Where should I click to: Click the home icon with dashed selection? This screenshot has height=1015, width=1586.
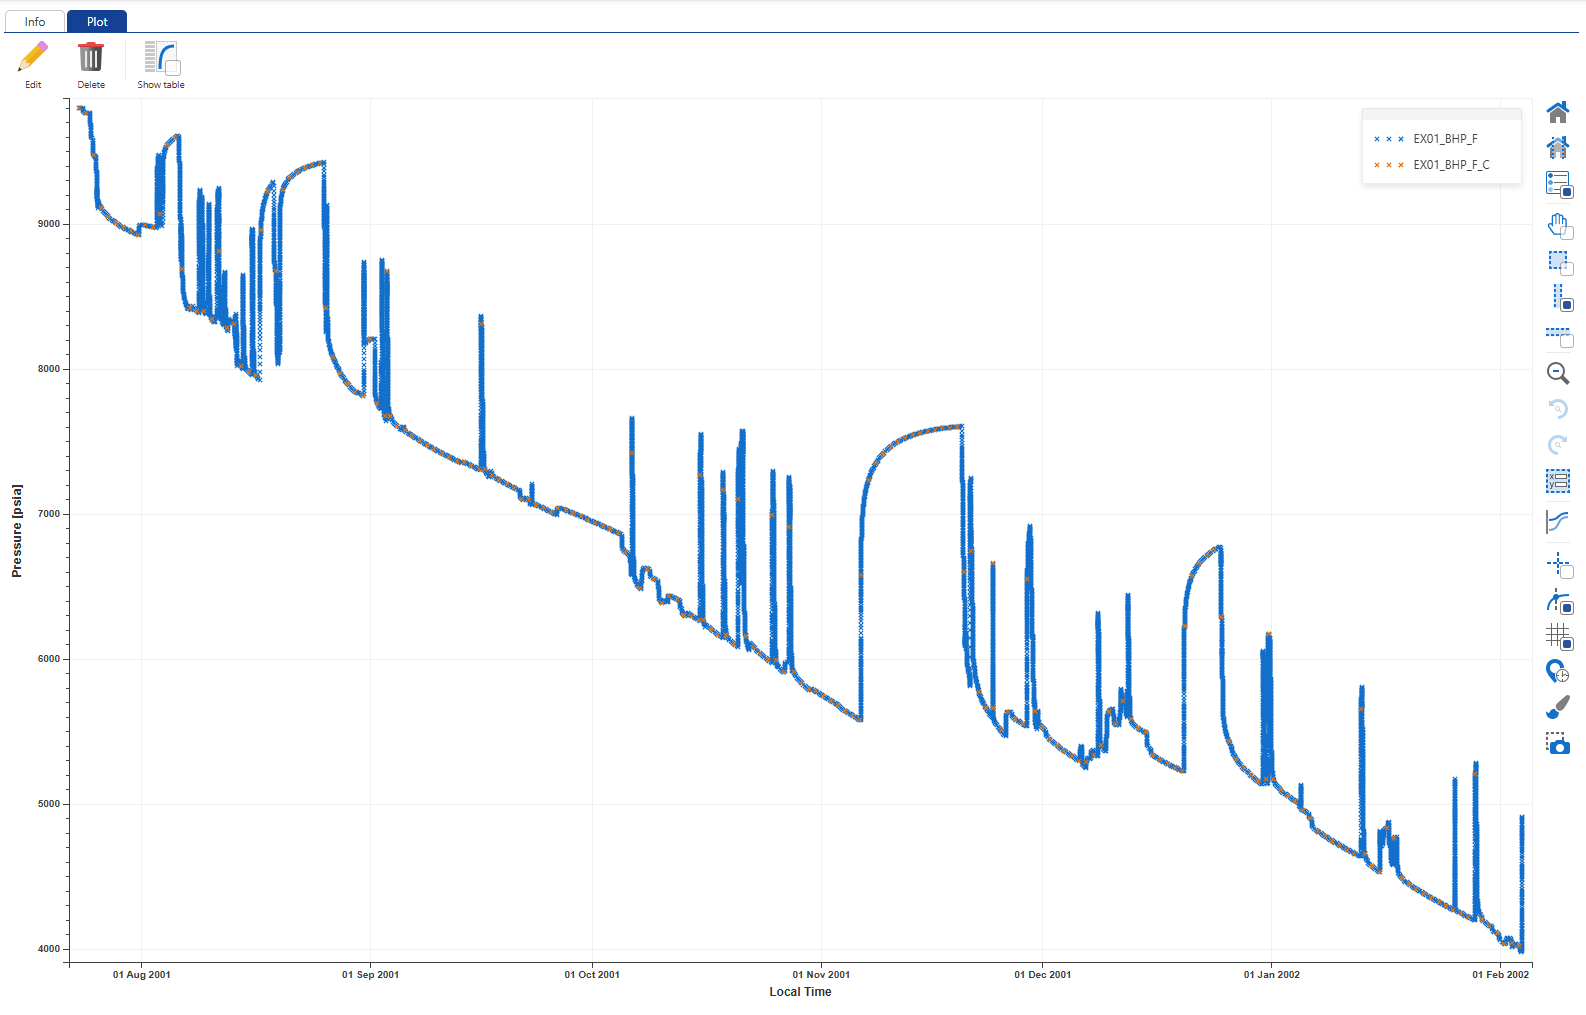tap(1558, 147)
